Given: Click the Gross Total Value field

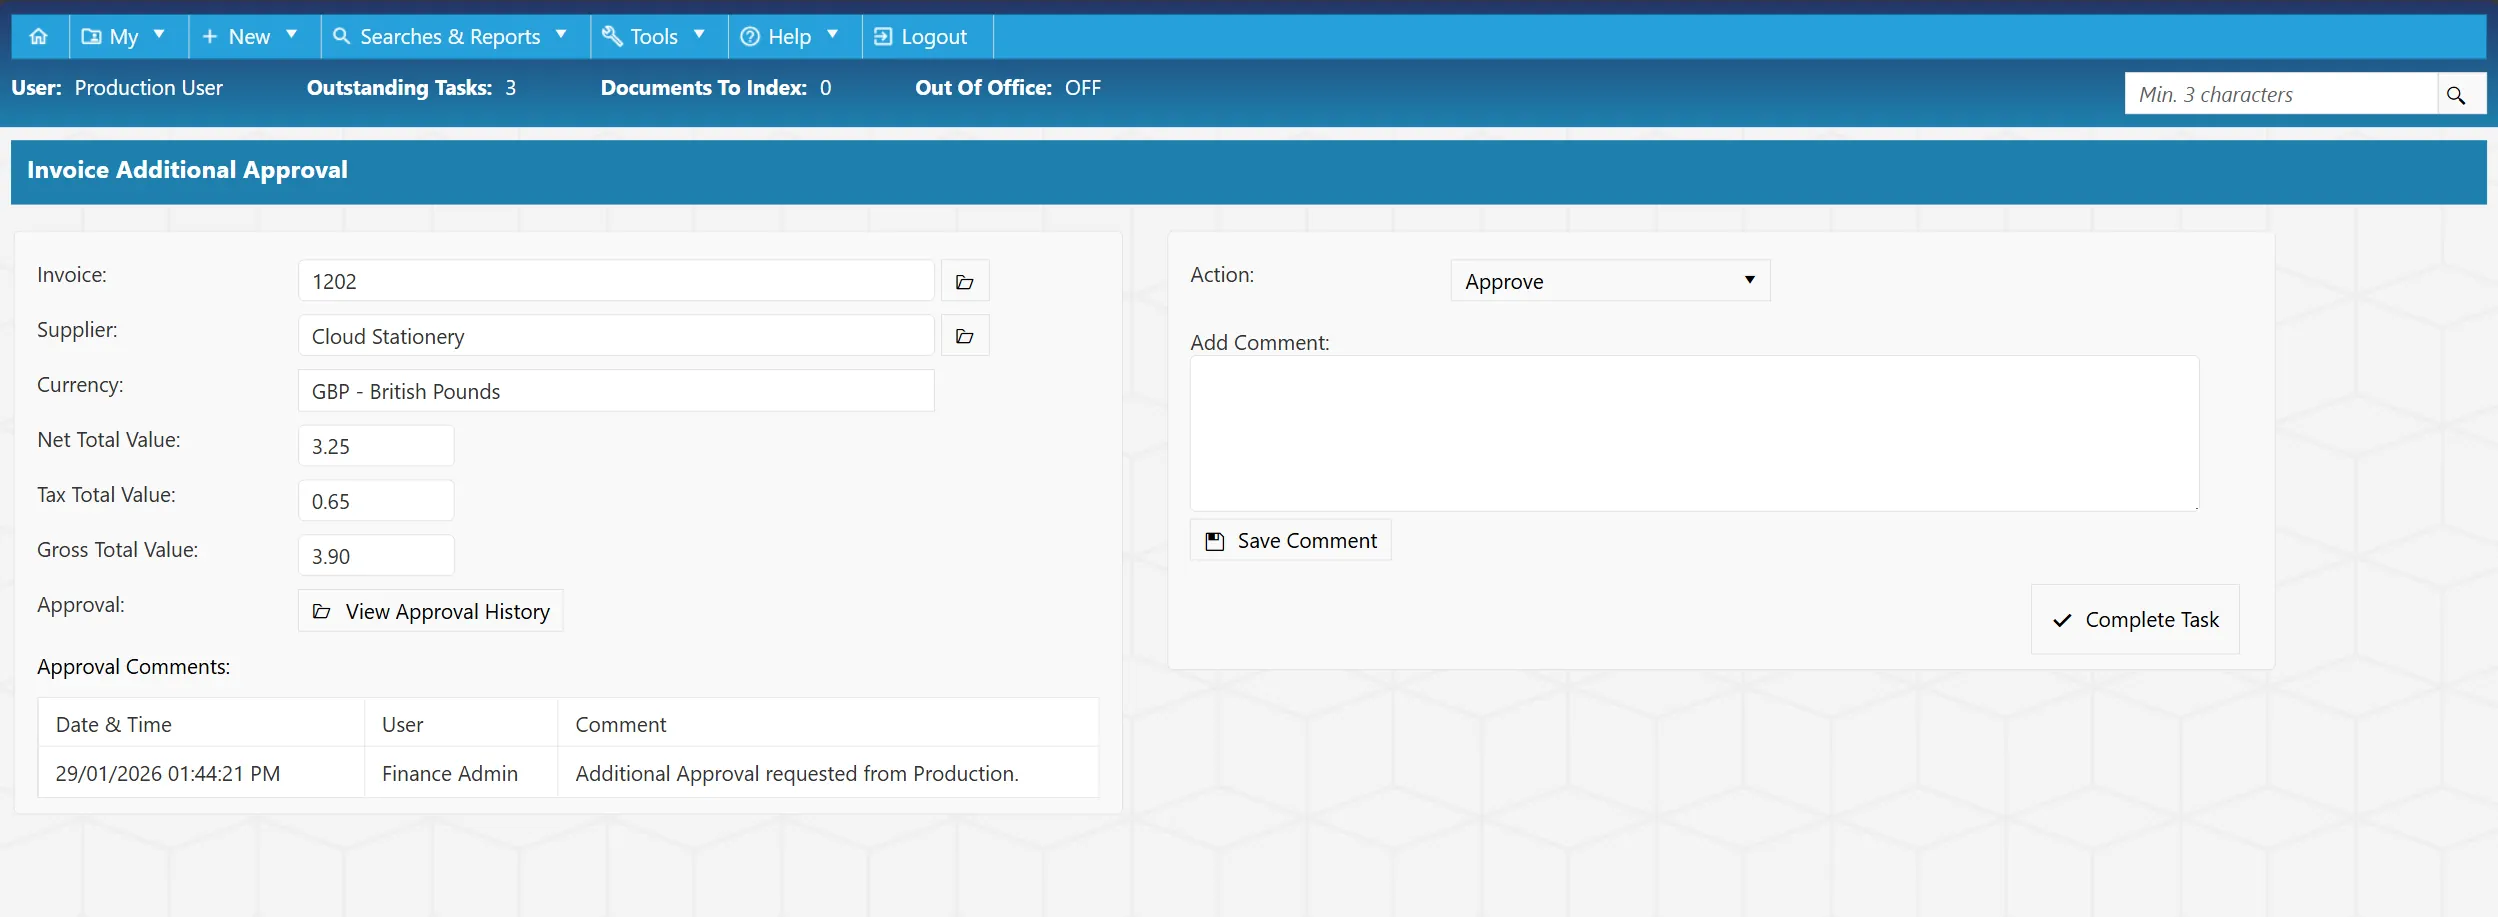Looking at the screenshot, I should tap(376, 556).
